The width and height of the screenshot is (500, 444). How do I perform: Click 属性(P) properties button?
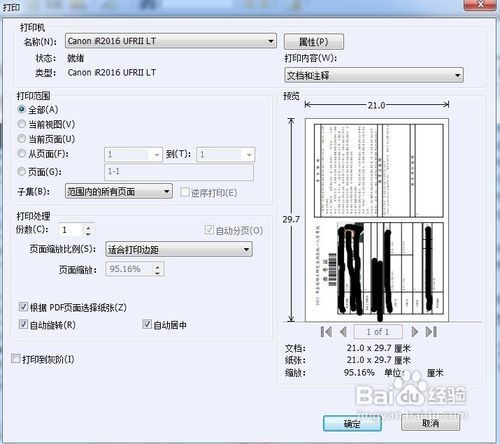pyautogui.click(x=314, y=42)
